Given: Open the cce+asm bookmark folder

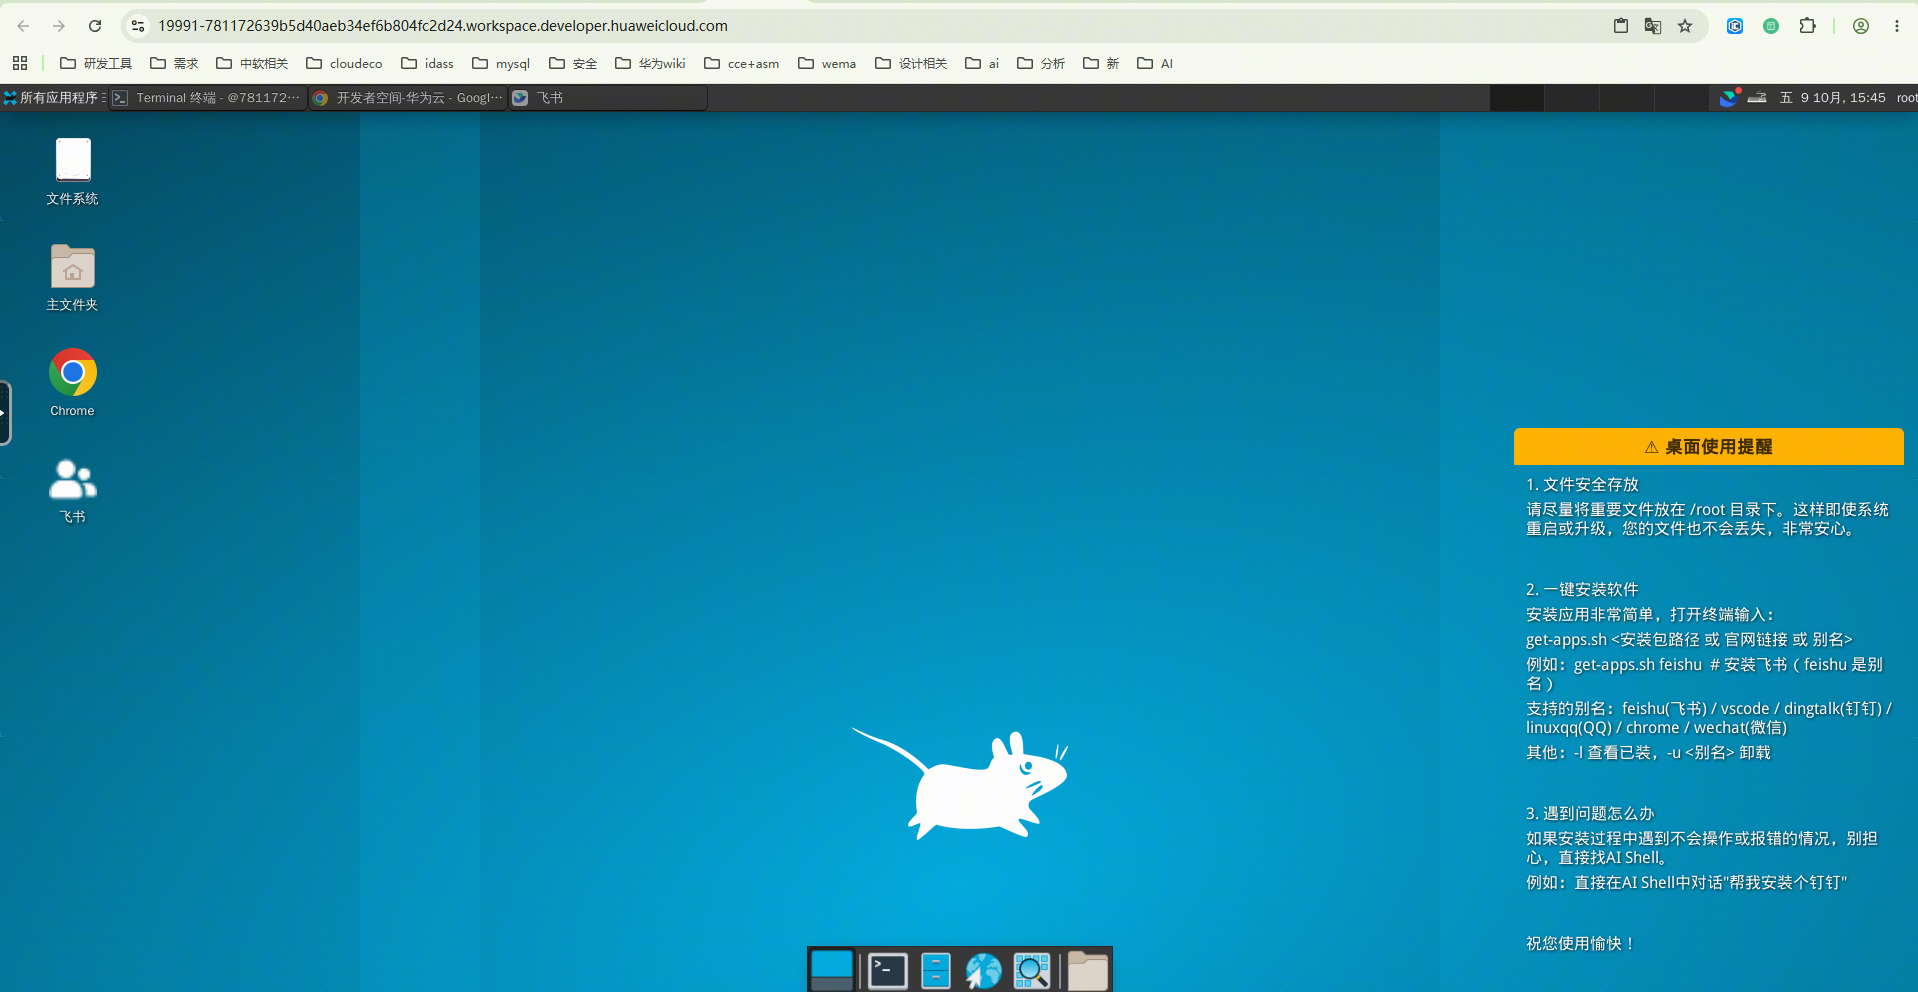Looking at the screenshot, I should tap(741, 63).
